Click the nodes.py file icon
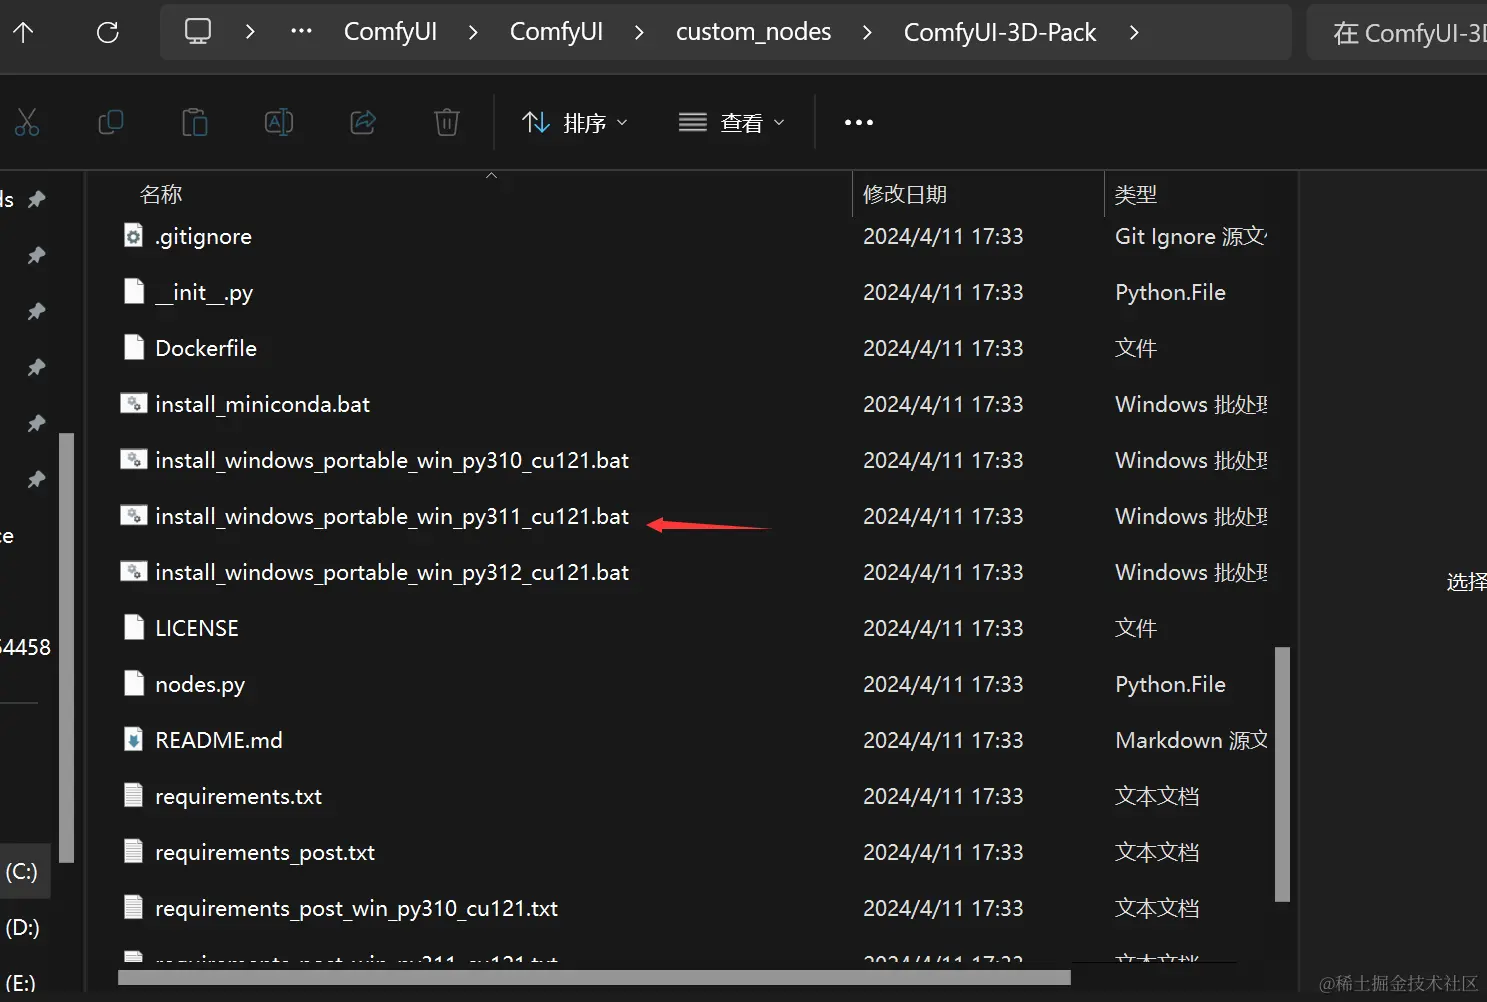Screen dimensions: 1487x1002 134,683
